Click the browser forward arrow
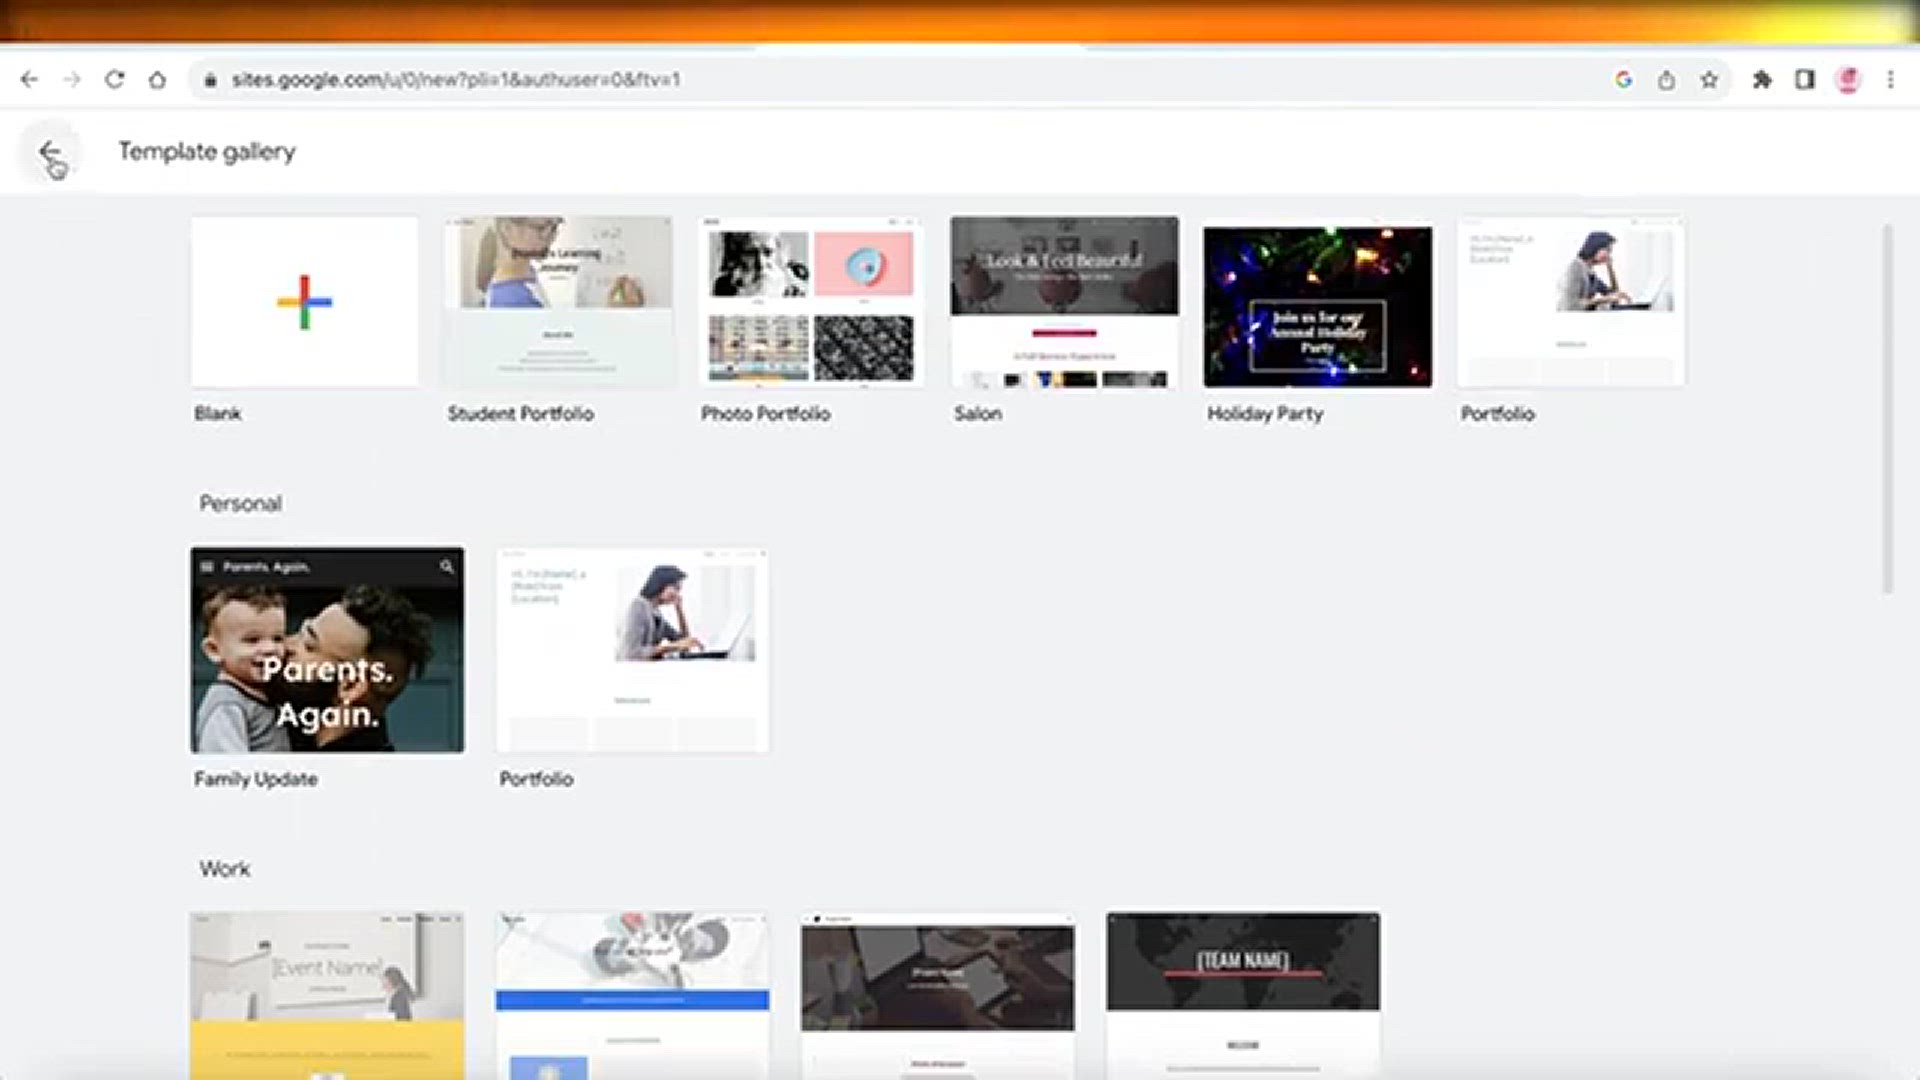Image resolution: width=1920 pixels, height=1080 pixels. (72, 80)
